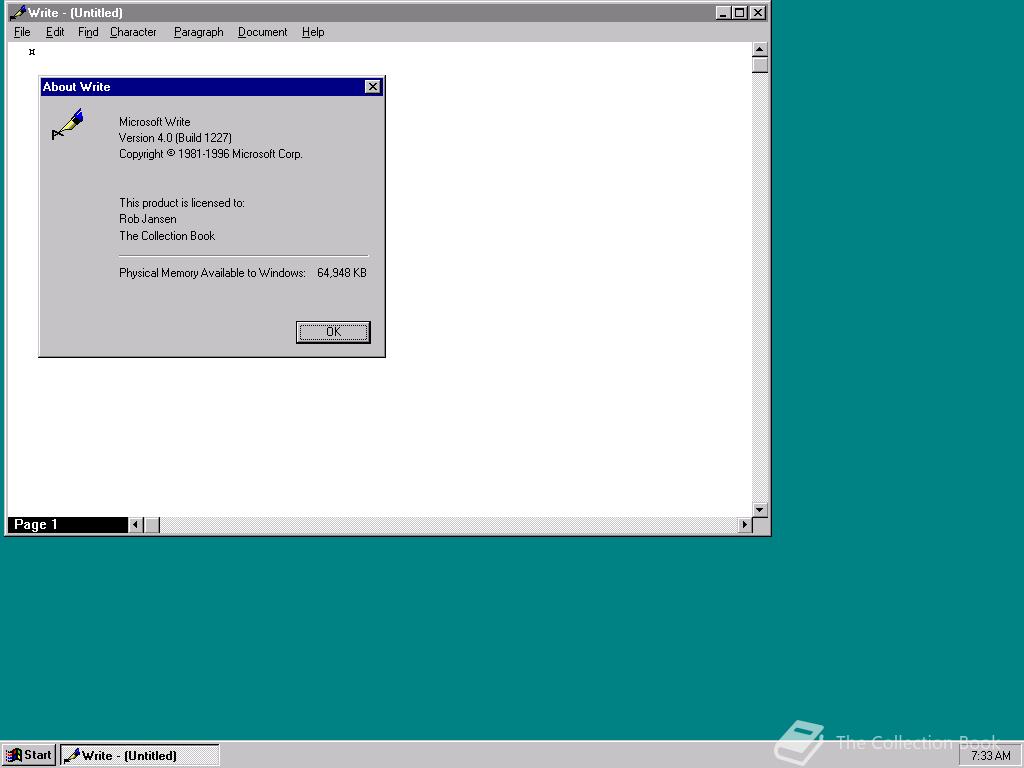Click the vertical scroll up arrow

tap(760, 50)
